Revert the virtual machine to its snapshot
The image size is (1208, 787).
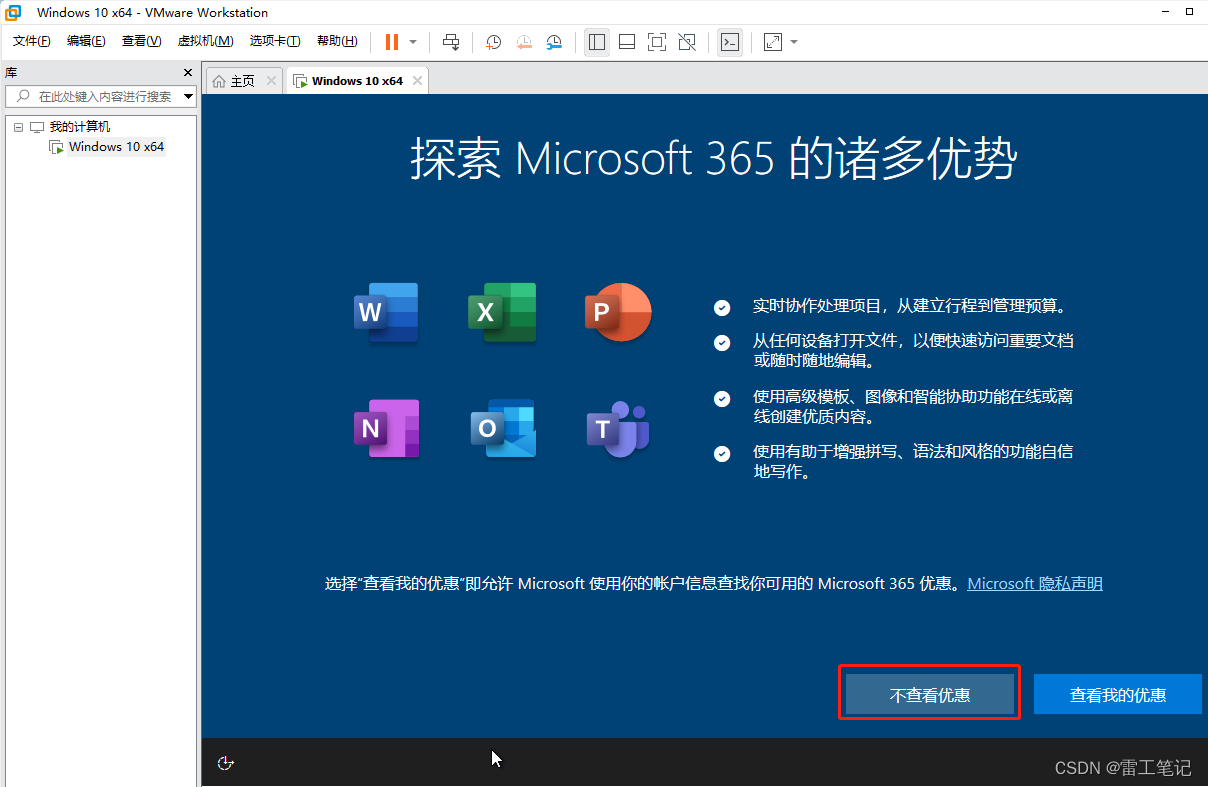(x=524, y=42)
